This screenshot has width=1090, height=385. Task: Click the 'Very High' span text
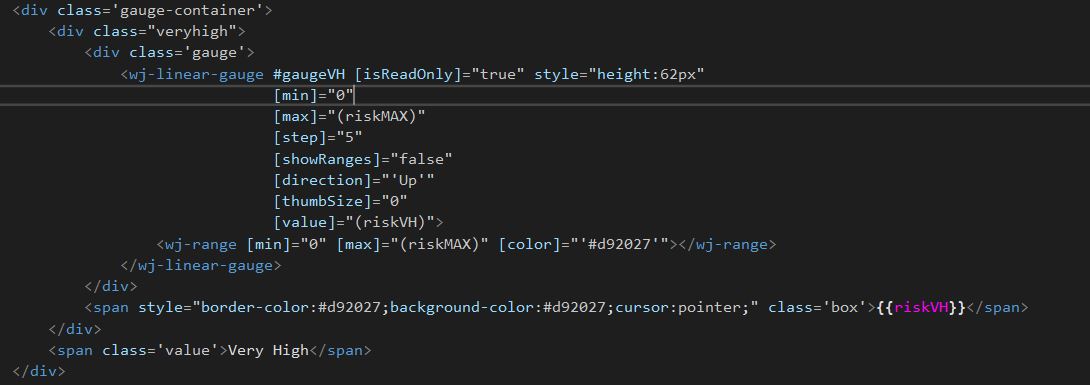pyautogui.click(x=268, y=350)
